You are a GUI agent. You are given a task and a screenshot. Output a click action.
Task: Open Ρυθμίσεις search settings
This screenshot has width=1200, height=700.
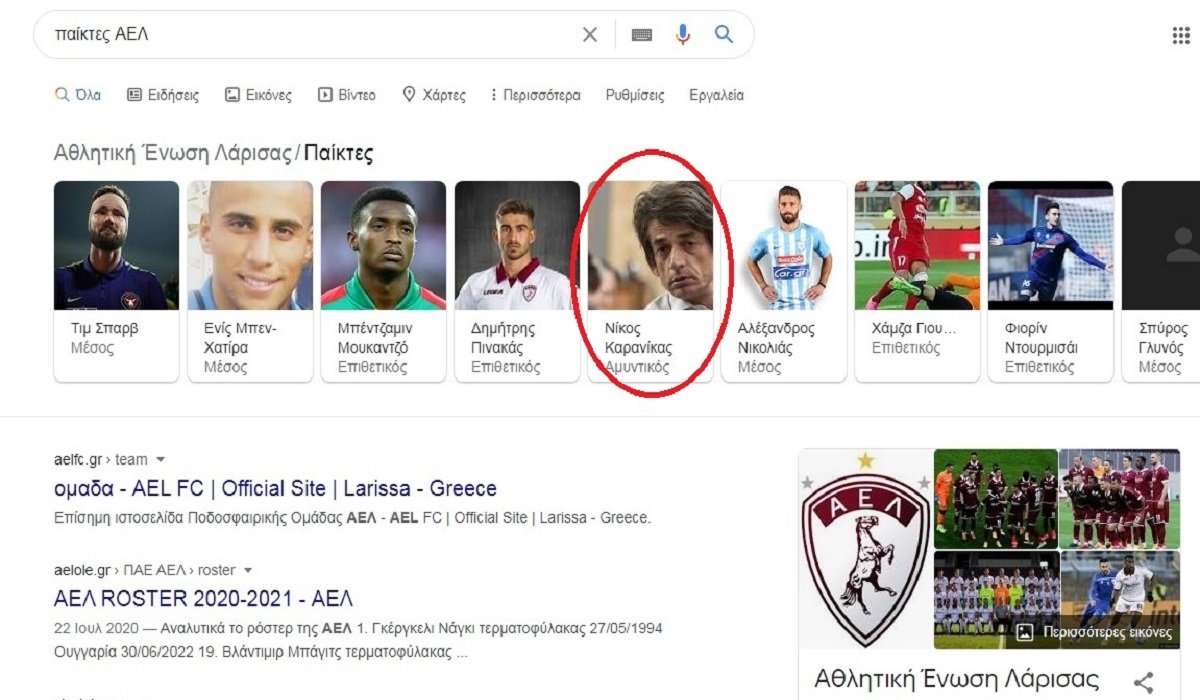point(635,96)
